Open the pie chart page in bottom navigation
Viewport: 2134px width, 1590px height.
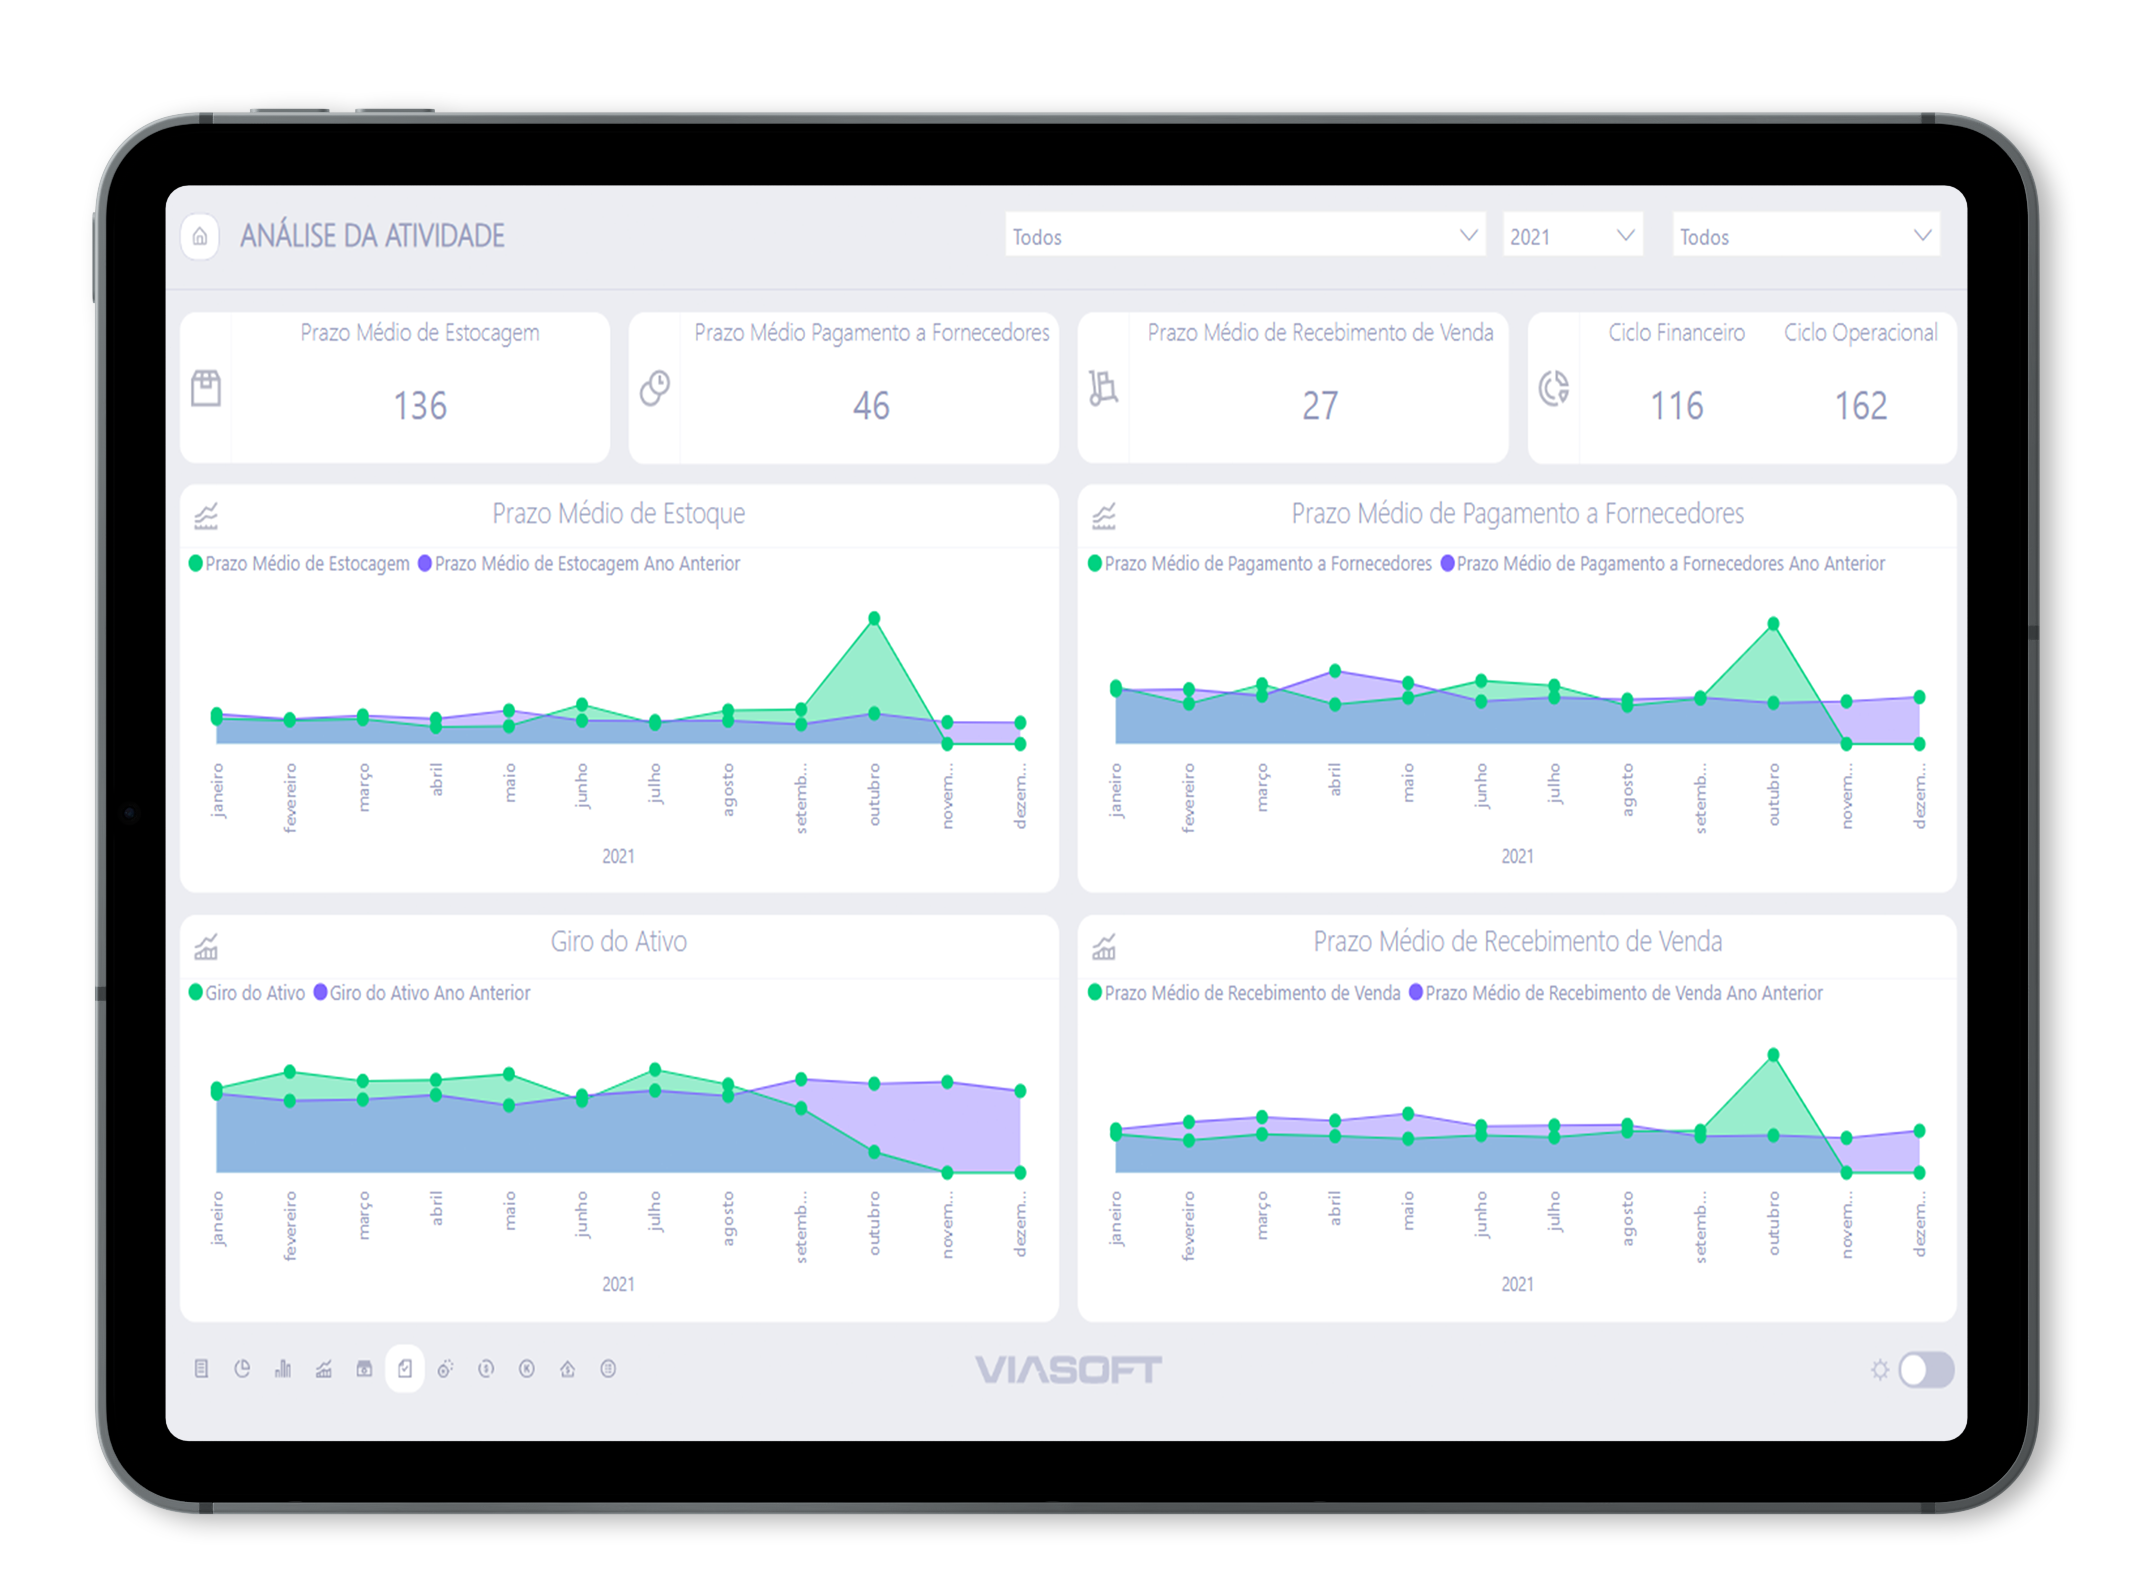(242, 1369)
